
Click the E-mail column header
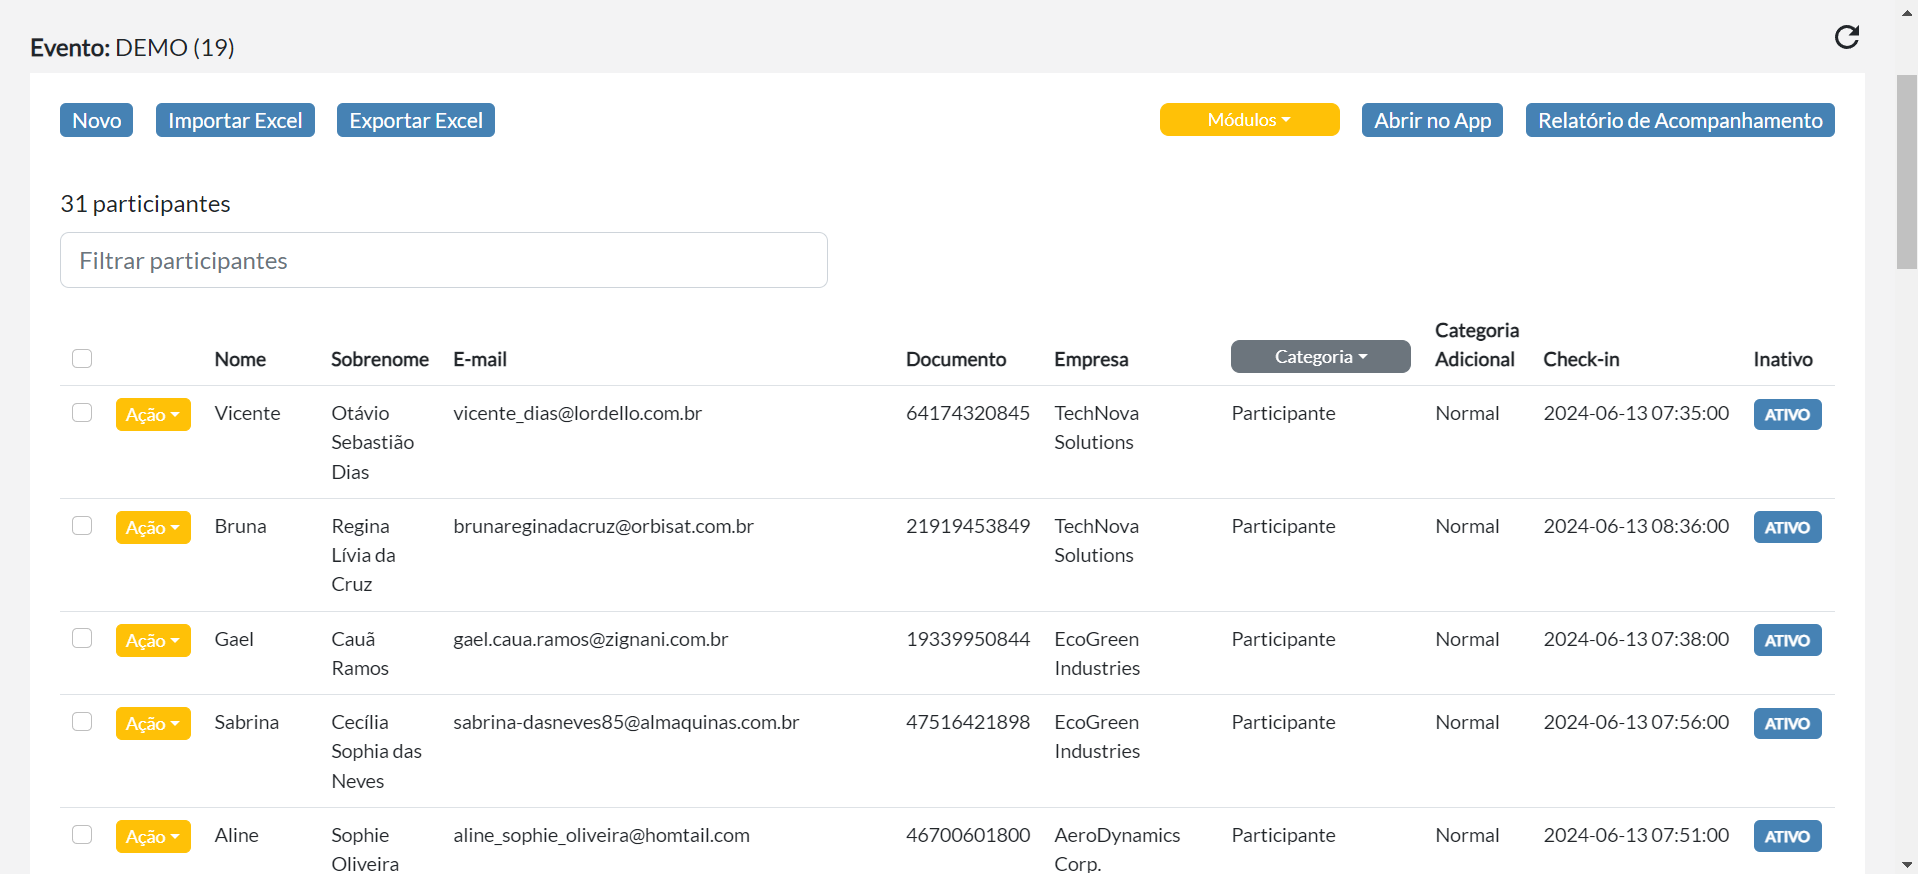pos(480,359)
